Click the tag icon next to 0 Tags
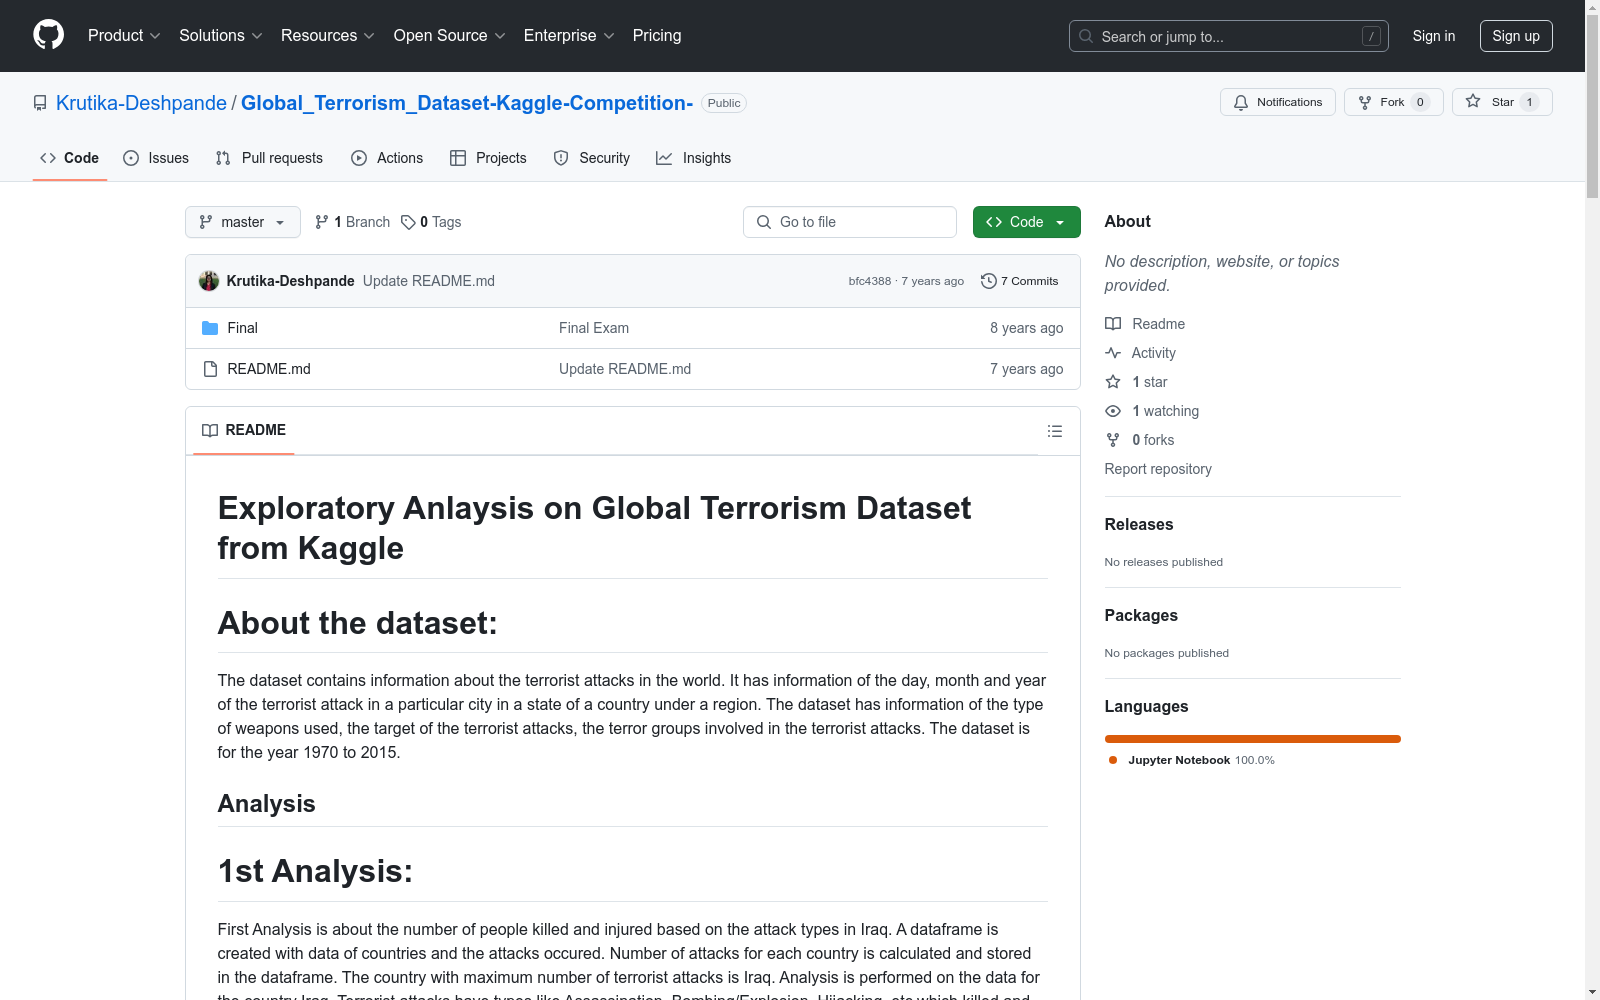 tap(408, 222)
